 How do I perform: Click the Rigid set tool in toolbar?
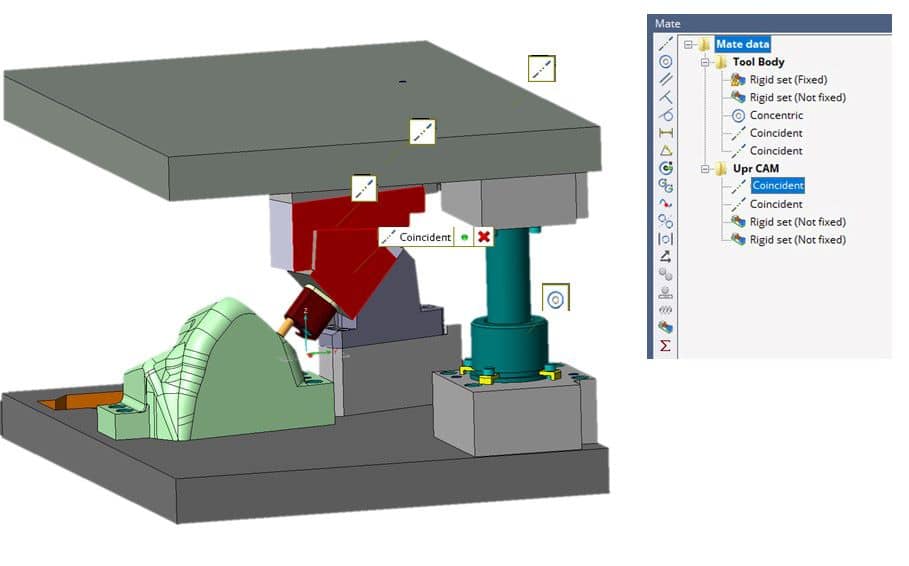[x=665, y=328]
